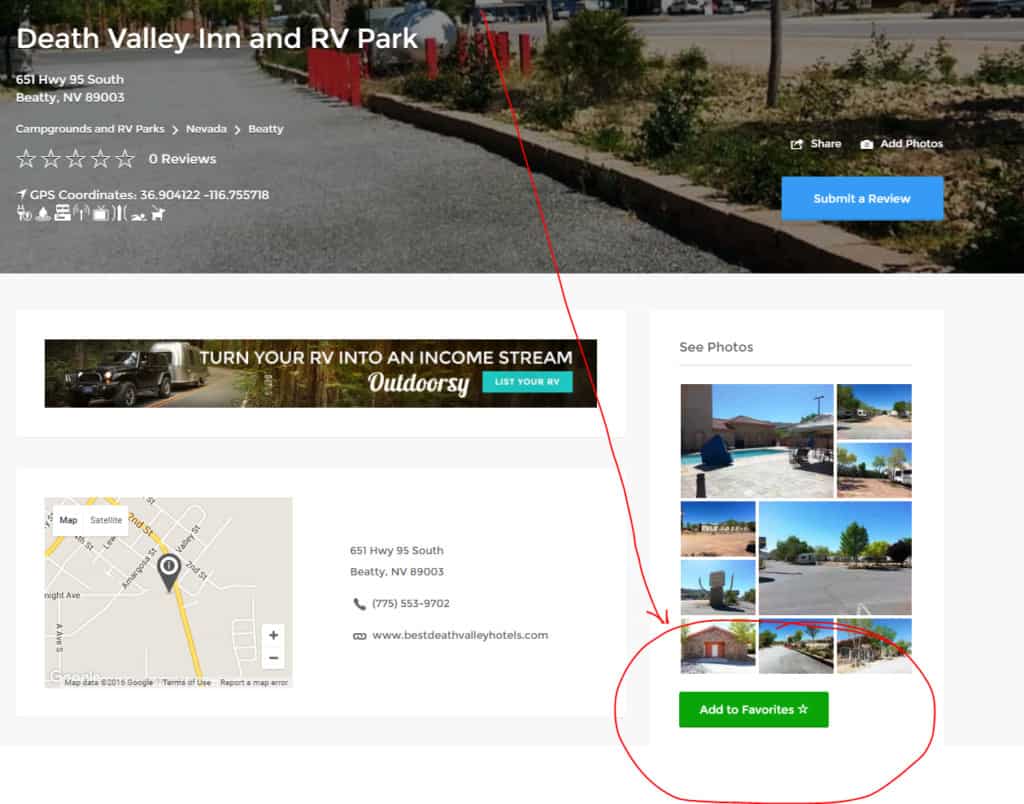The width and height of the screenshot is (1024, 804).
Task: Select the Map view toggle
Action: click(69, 520)
